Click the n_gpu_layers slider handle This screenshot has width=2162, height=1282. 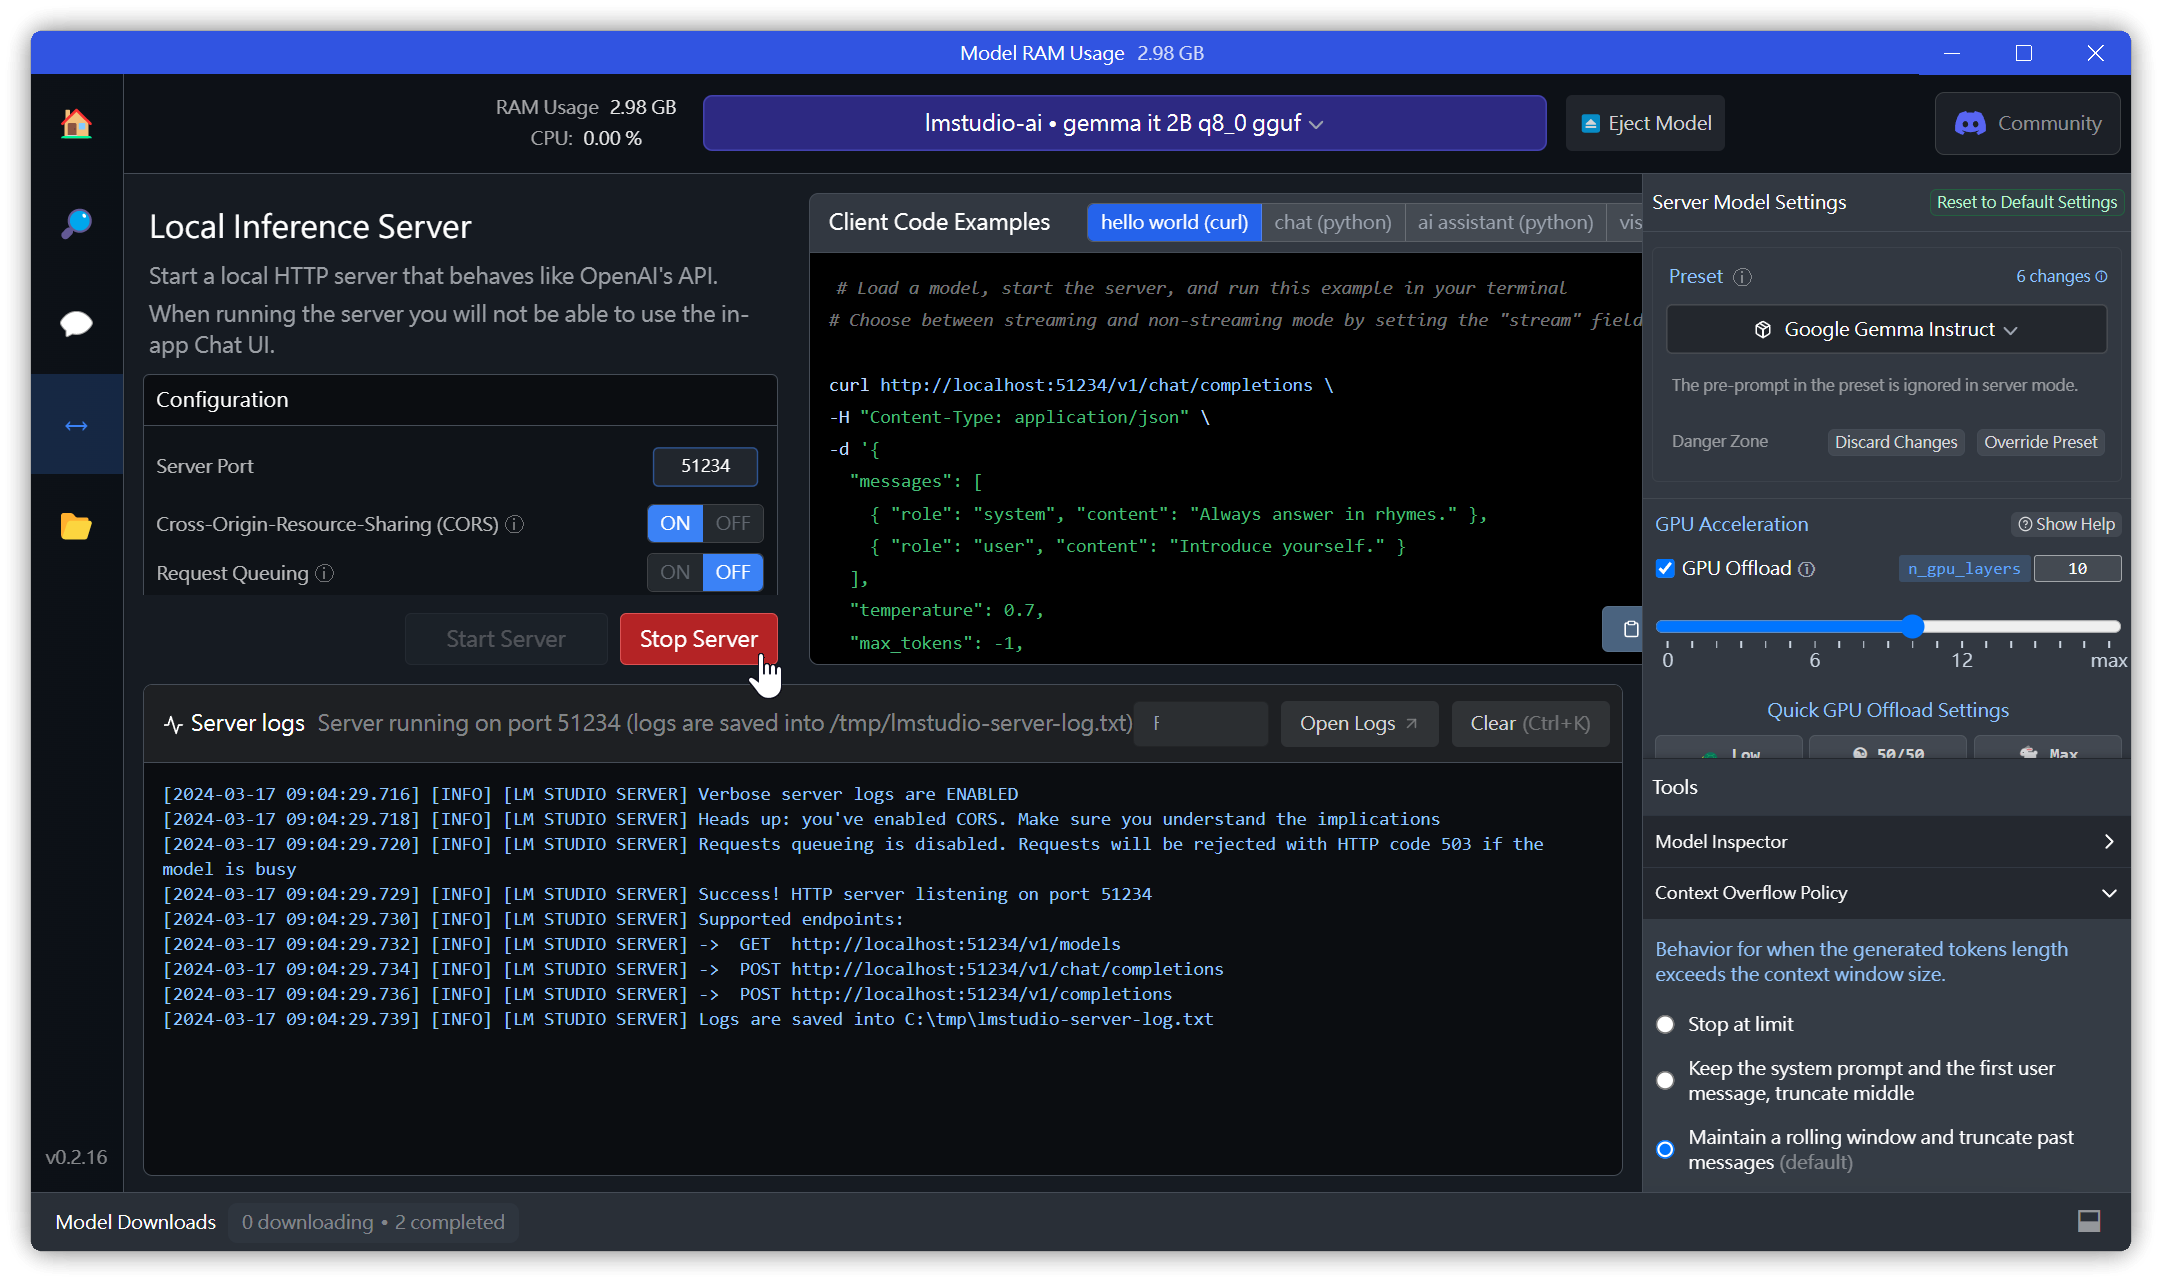1913,627
